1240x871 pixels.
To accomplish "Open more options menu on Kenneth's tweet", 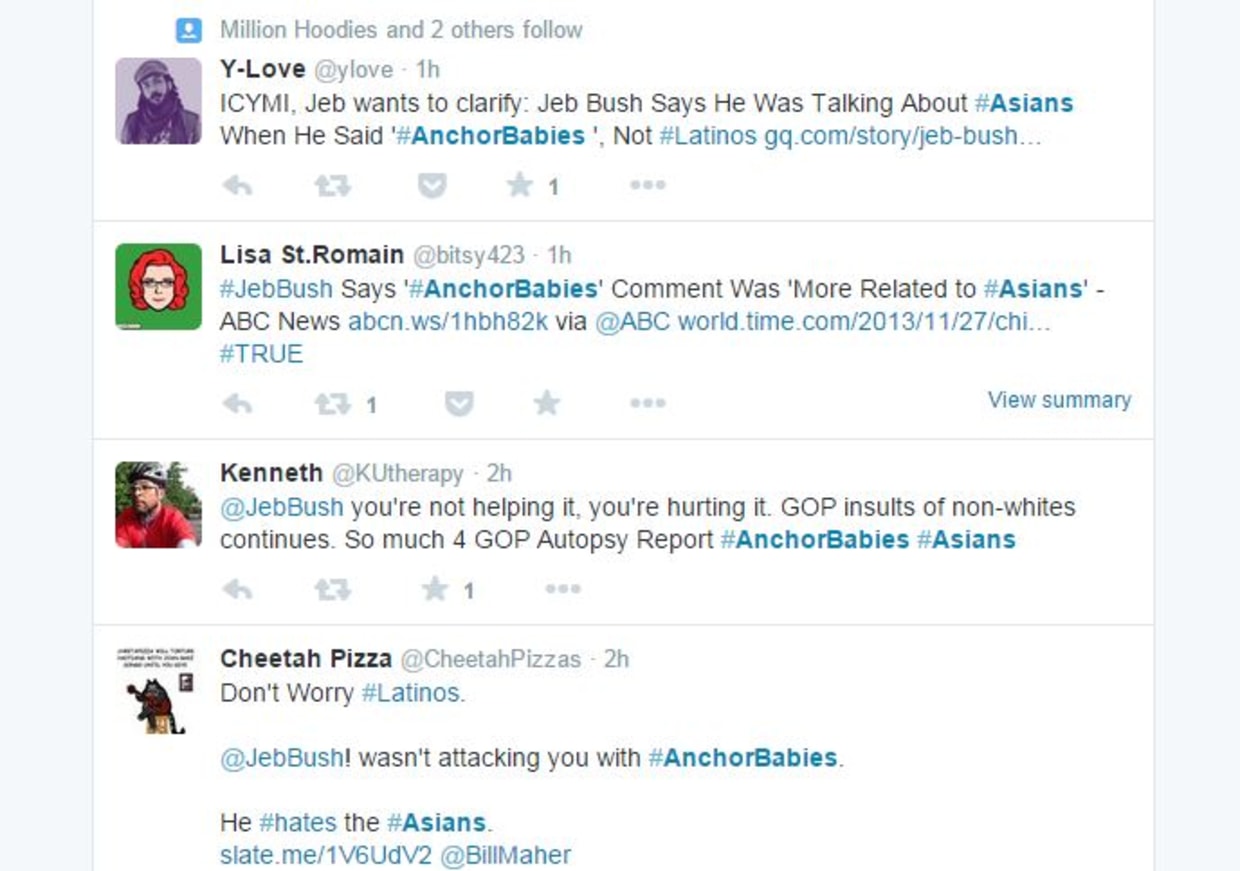I will [x=563, y=590].
